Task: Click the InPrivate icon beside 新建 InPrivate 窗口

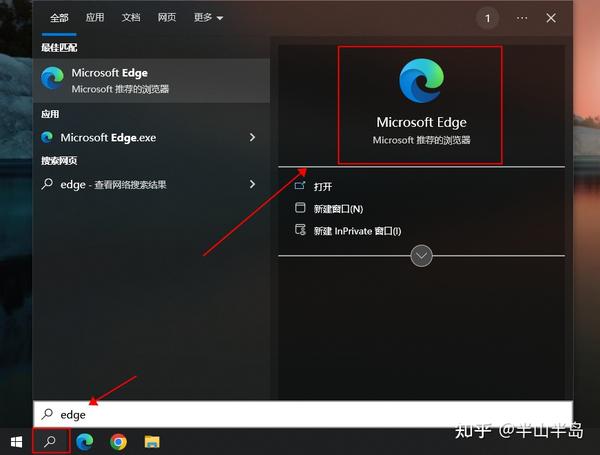Action: click(x=300, y=230)
